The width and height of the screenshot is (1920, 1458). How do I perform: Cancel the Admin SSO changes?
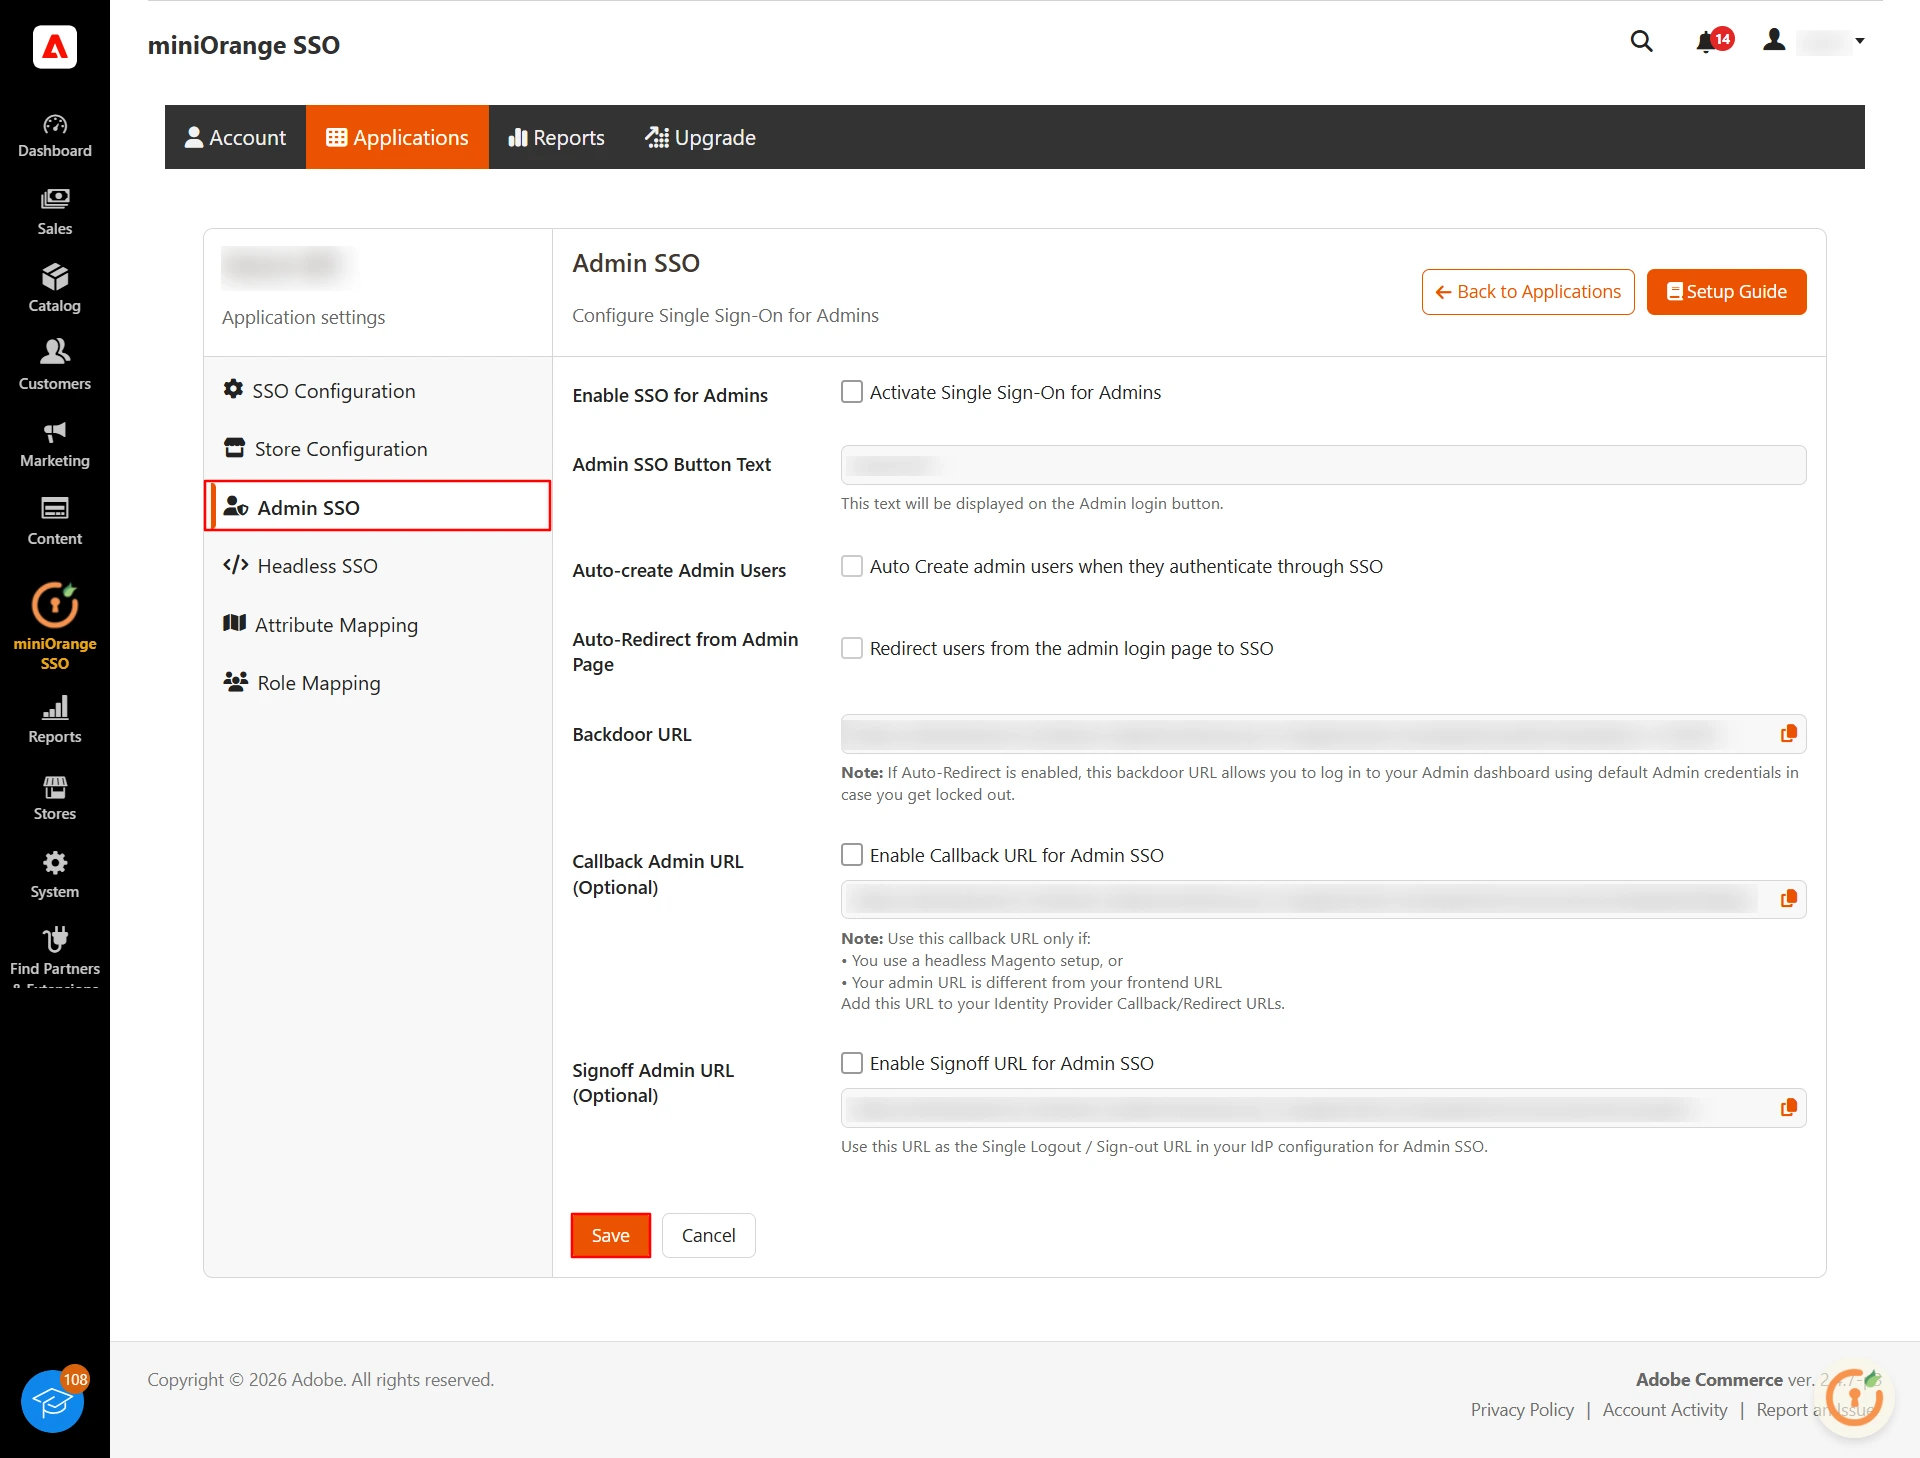pyautogui.click(x=708, y=1235)
